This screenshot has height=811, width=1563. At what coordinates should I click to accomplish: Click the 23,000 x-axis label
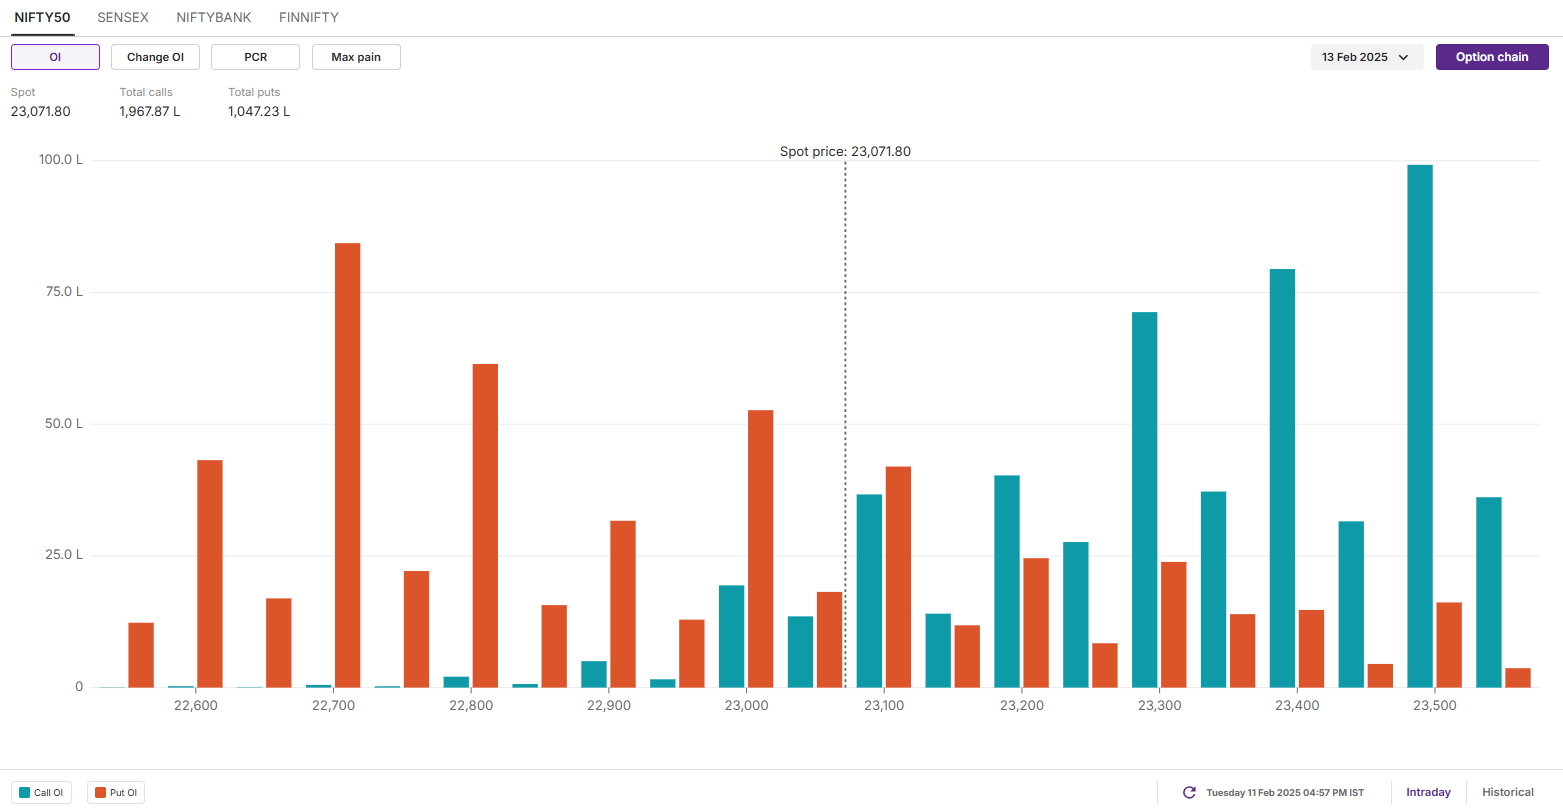[x=746, y=705]
